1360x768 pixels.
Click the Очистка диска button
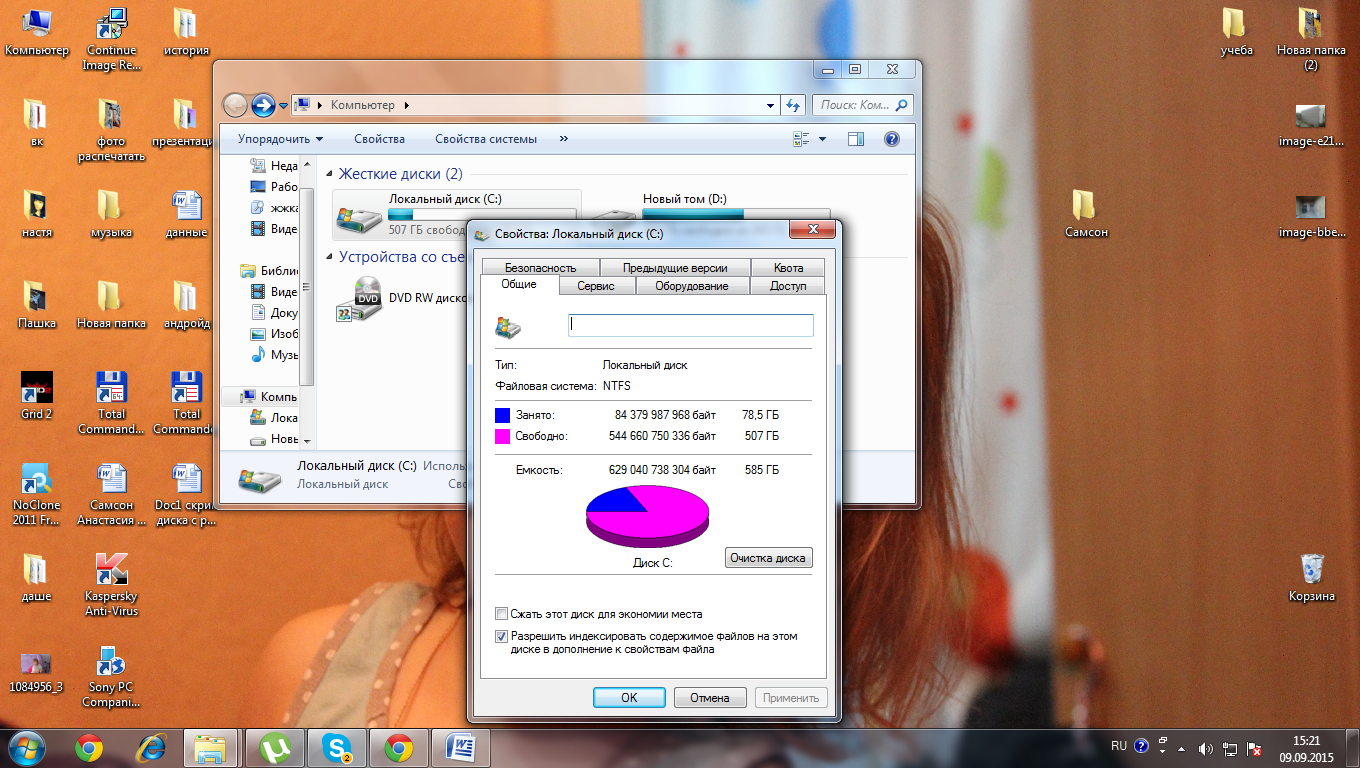coord(768,558)
